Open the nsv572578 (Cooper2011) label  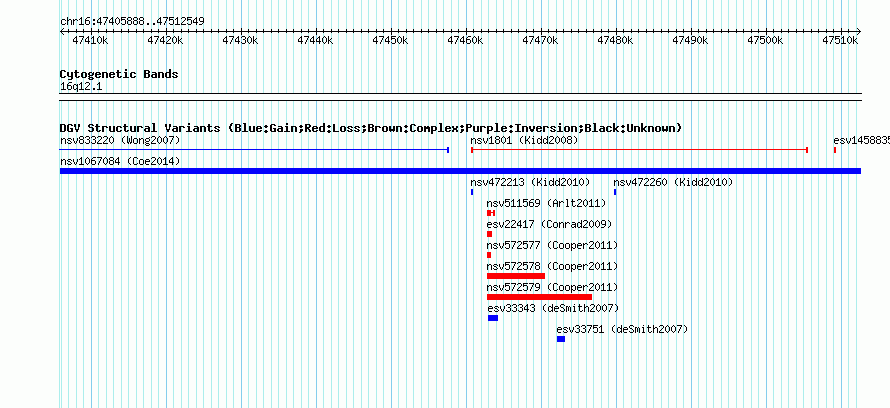(552, 266)
